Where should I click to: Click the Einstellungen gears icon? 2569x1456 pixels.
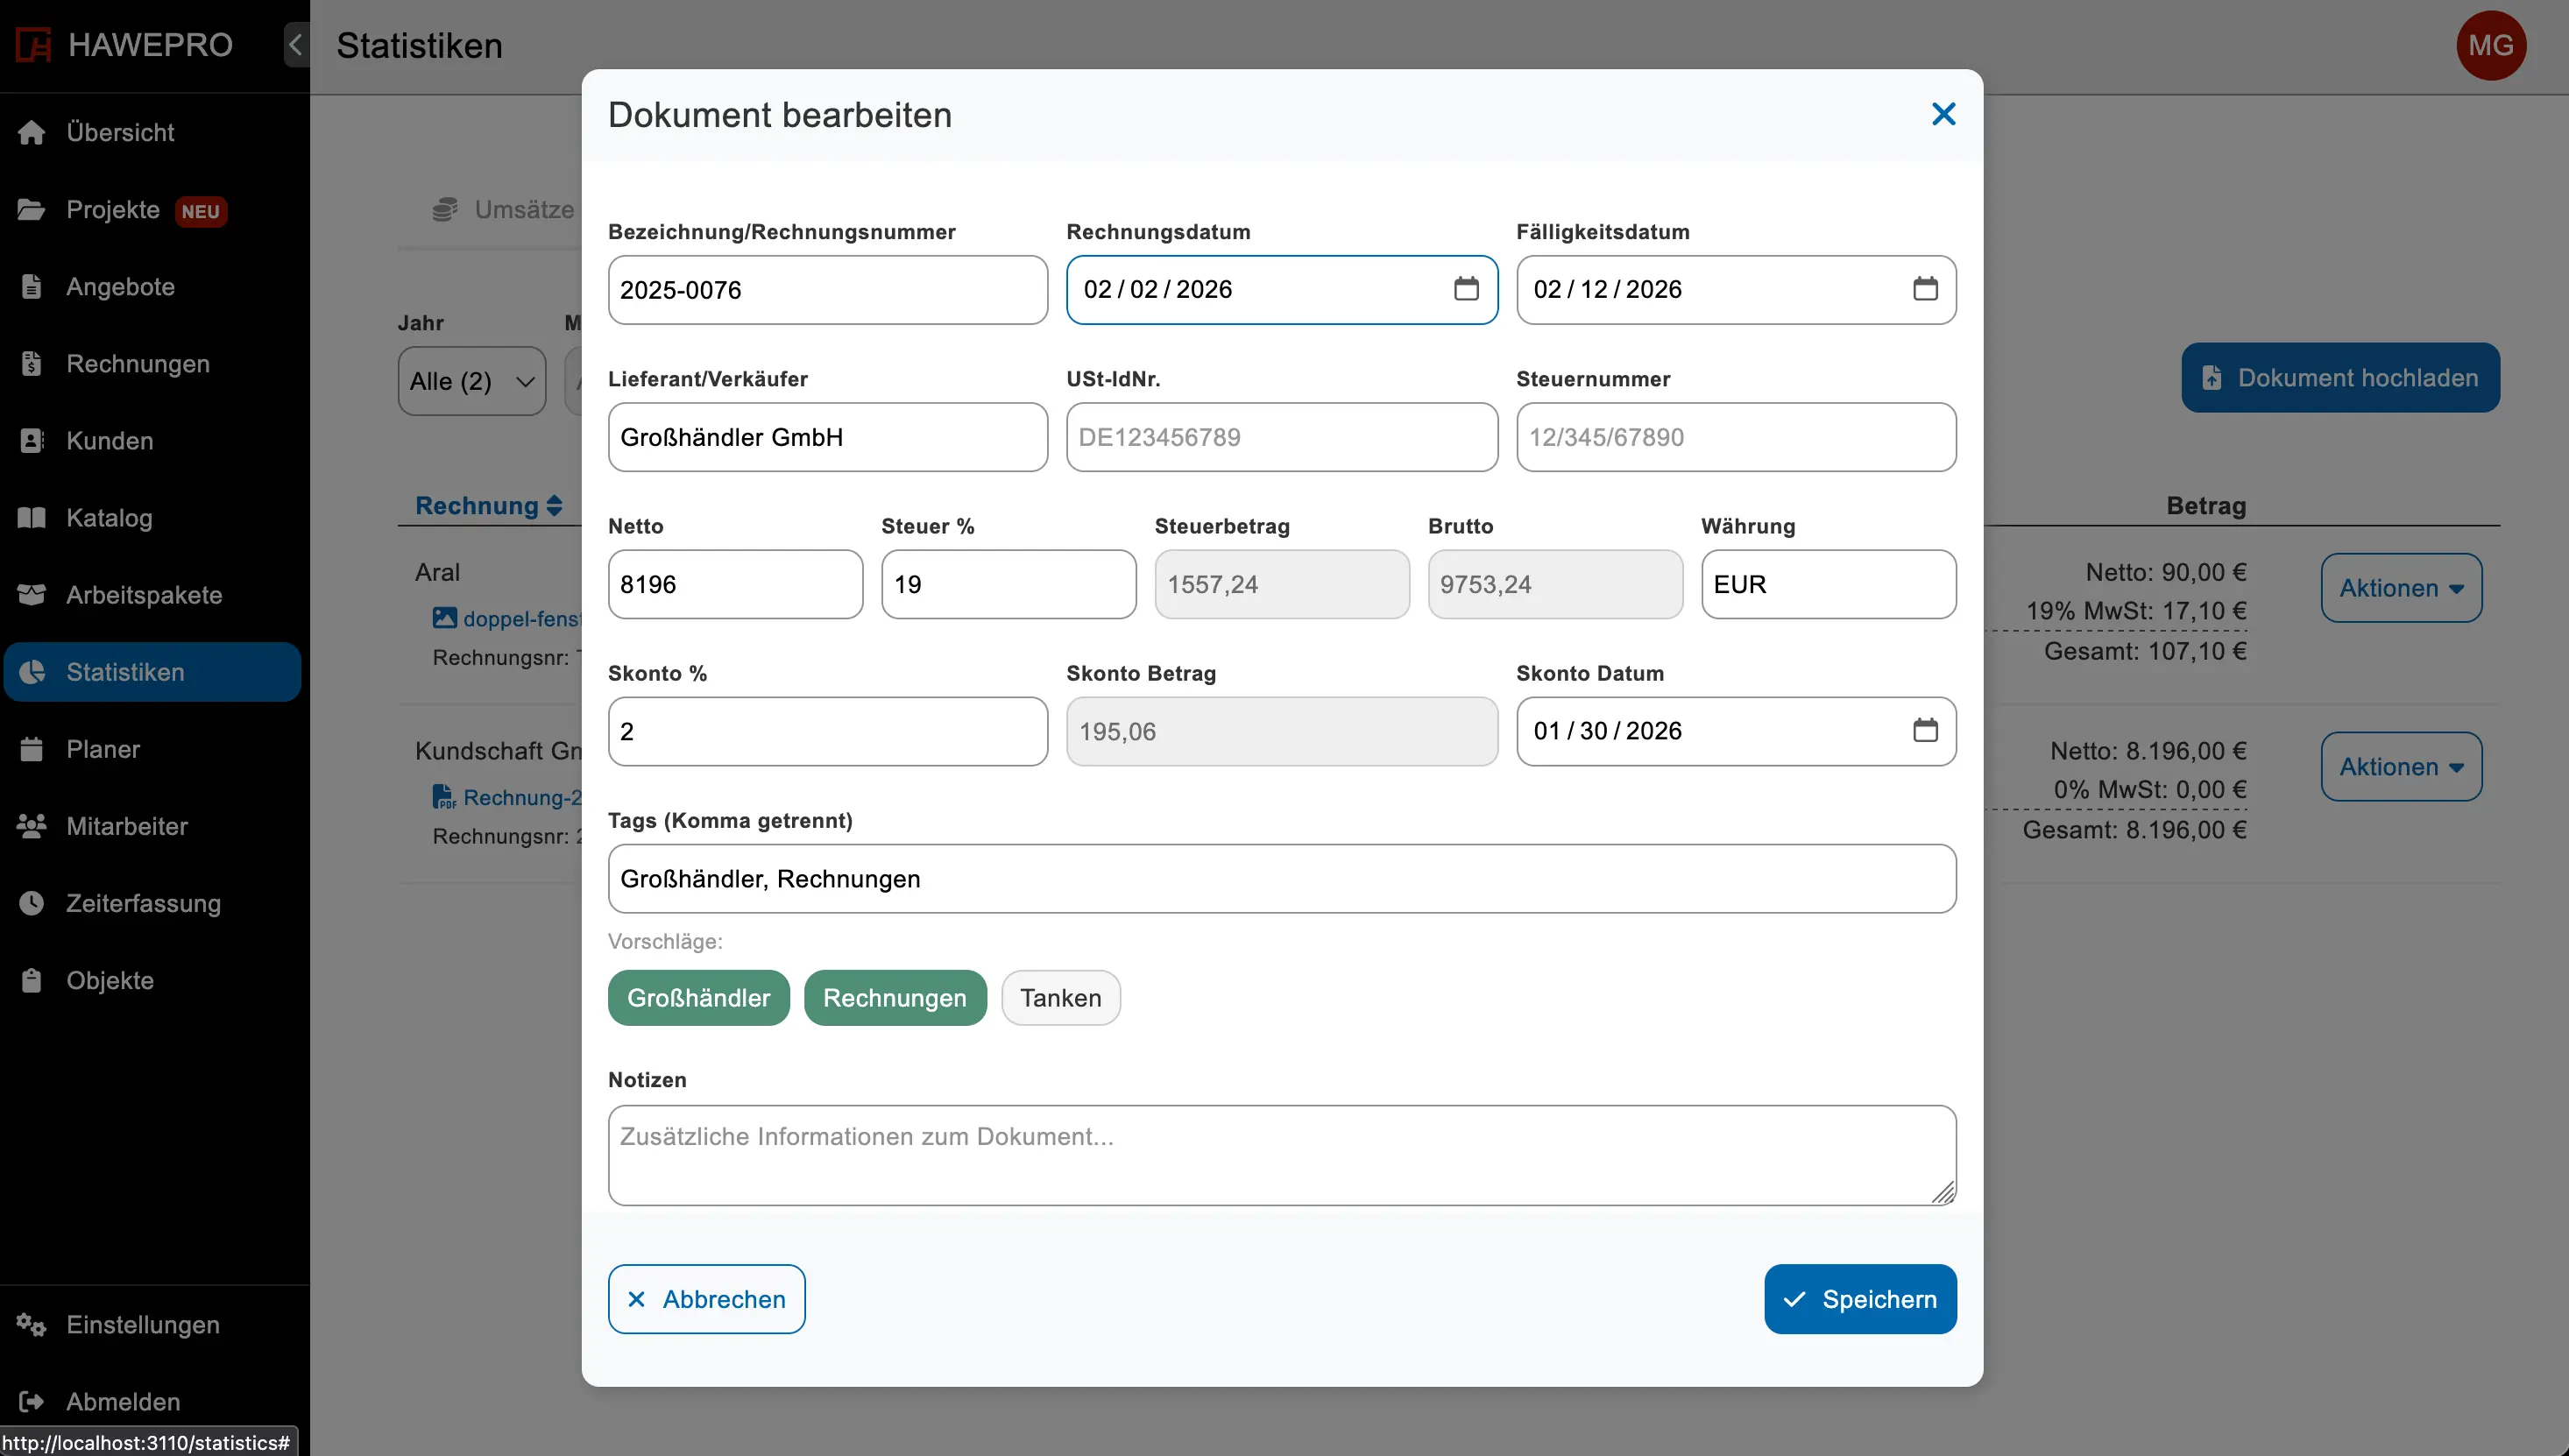pyautogui.click(x=32, y=1324)
